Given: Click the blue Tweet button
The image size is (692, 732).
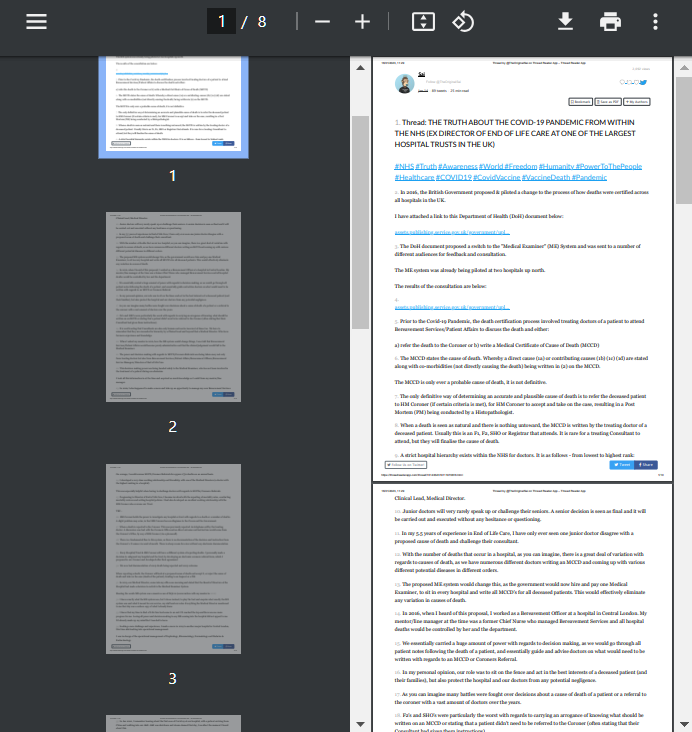Looking at the screenshot, I should coord(621,465).
